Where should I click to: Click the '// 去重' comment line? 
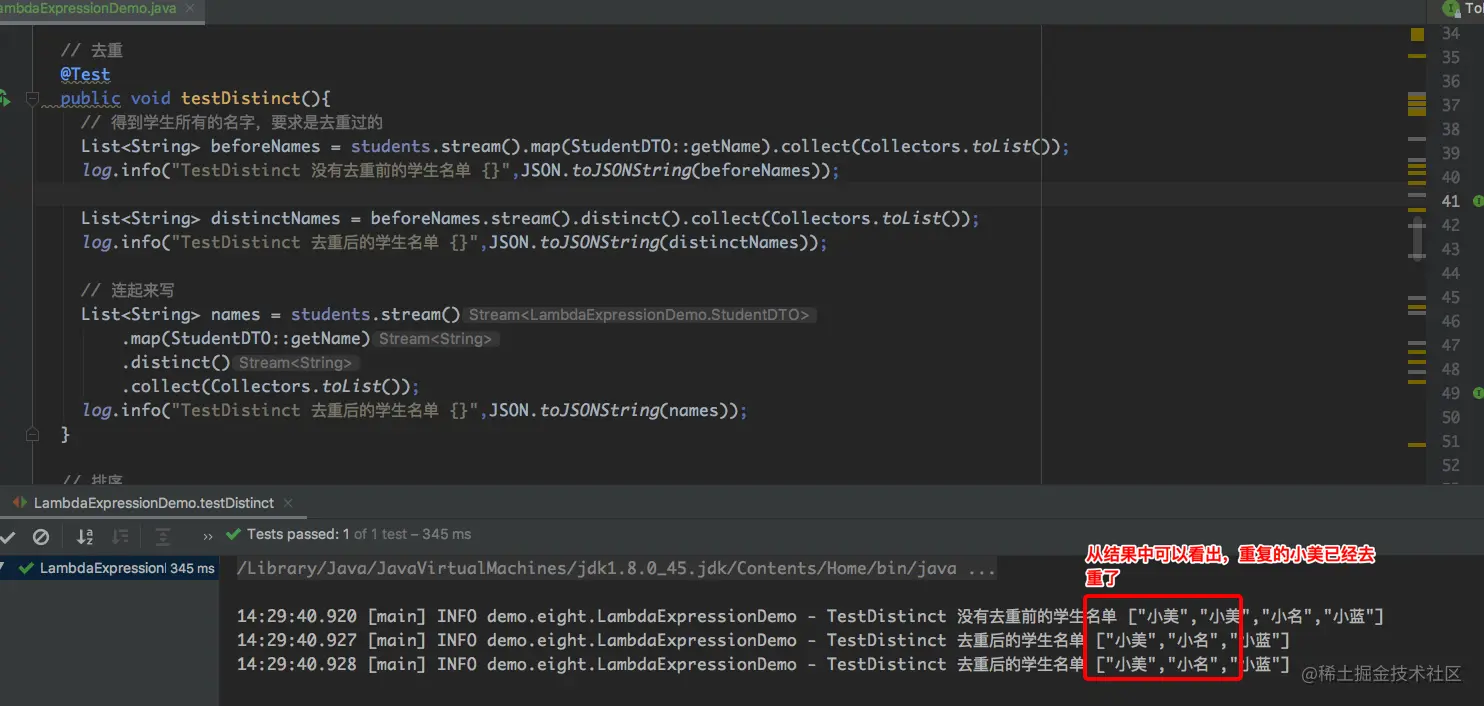[92, 50]
